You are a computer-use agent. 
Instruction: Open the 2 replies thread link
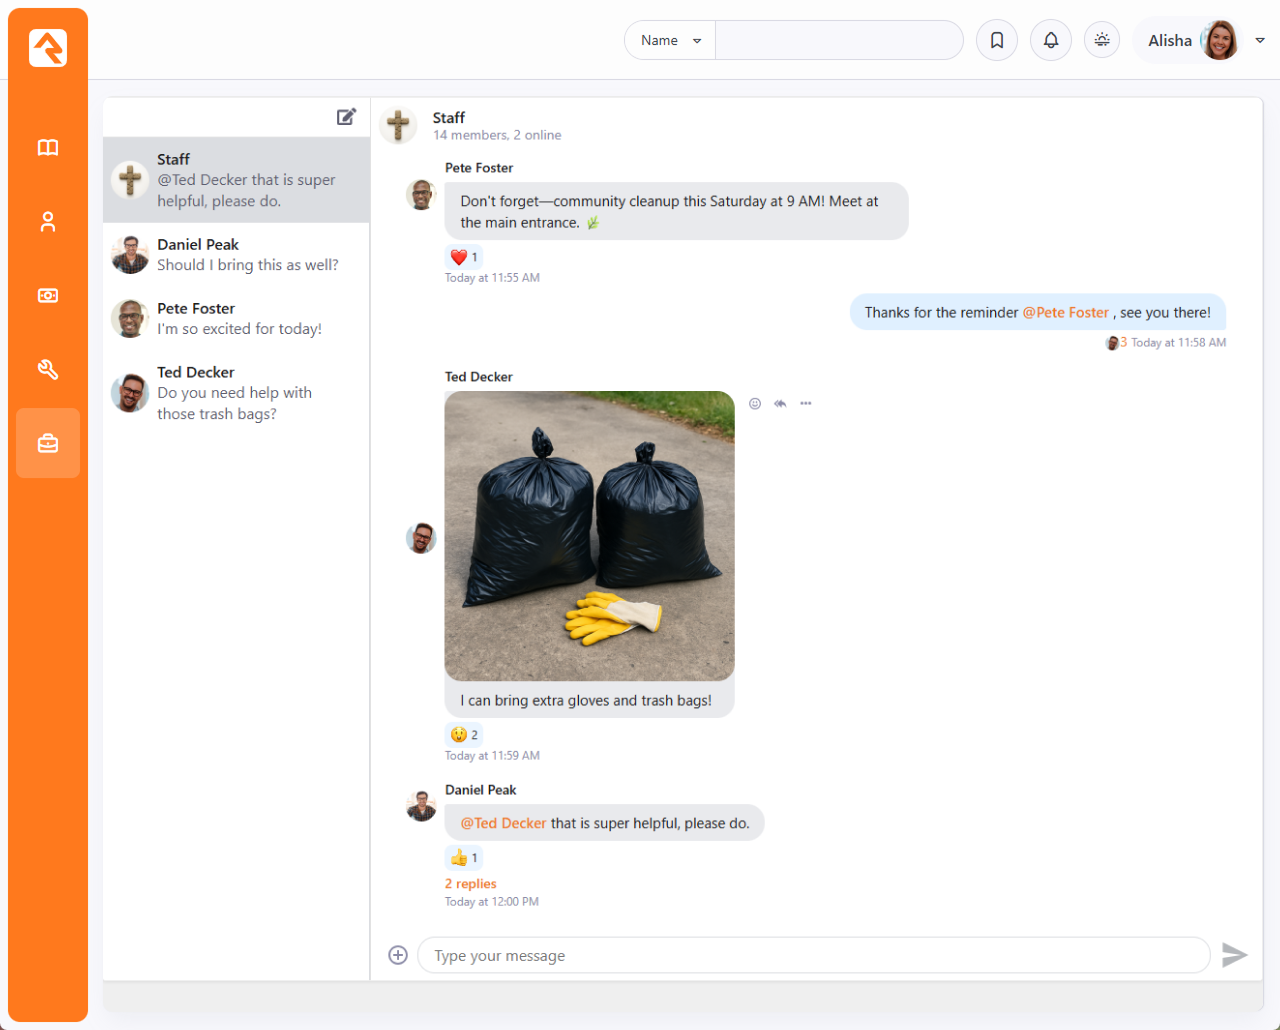[x=470, y=884]
